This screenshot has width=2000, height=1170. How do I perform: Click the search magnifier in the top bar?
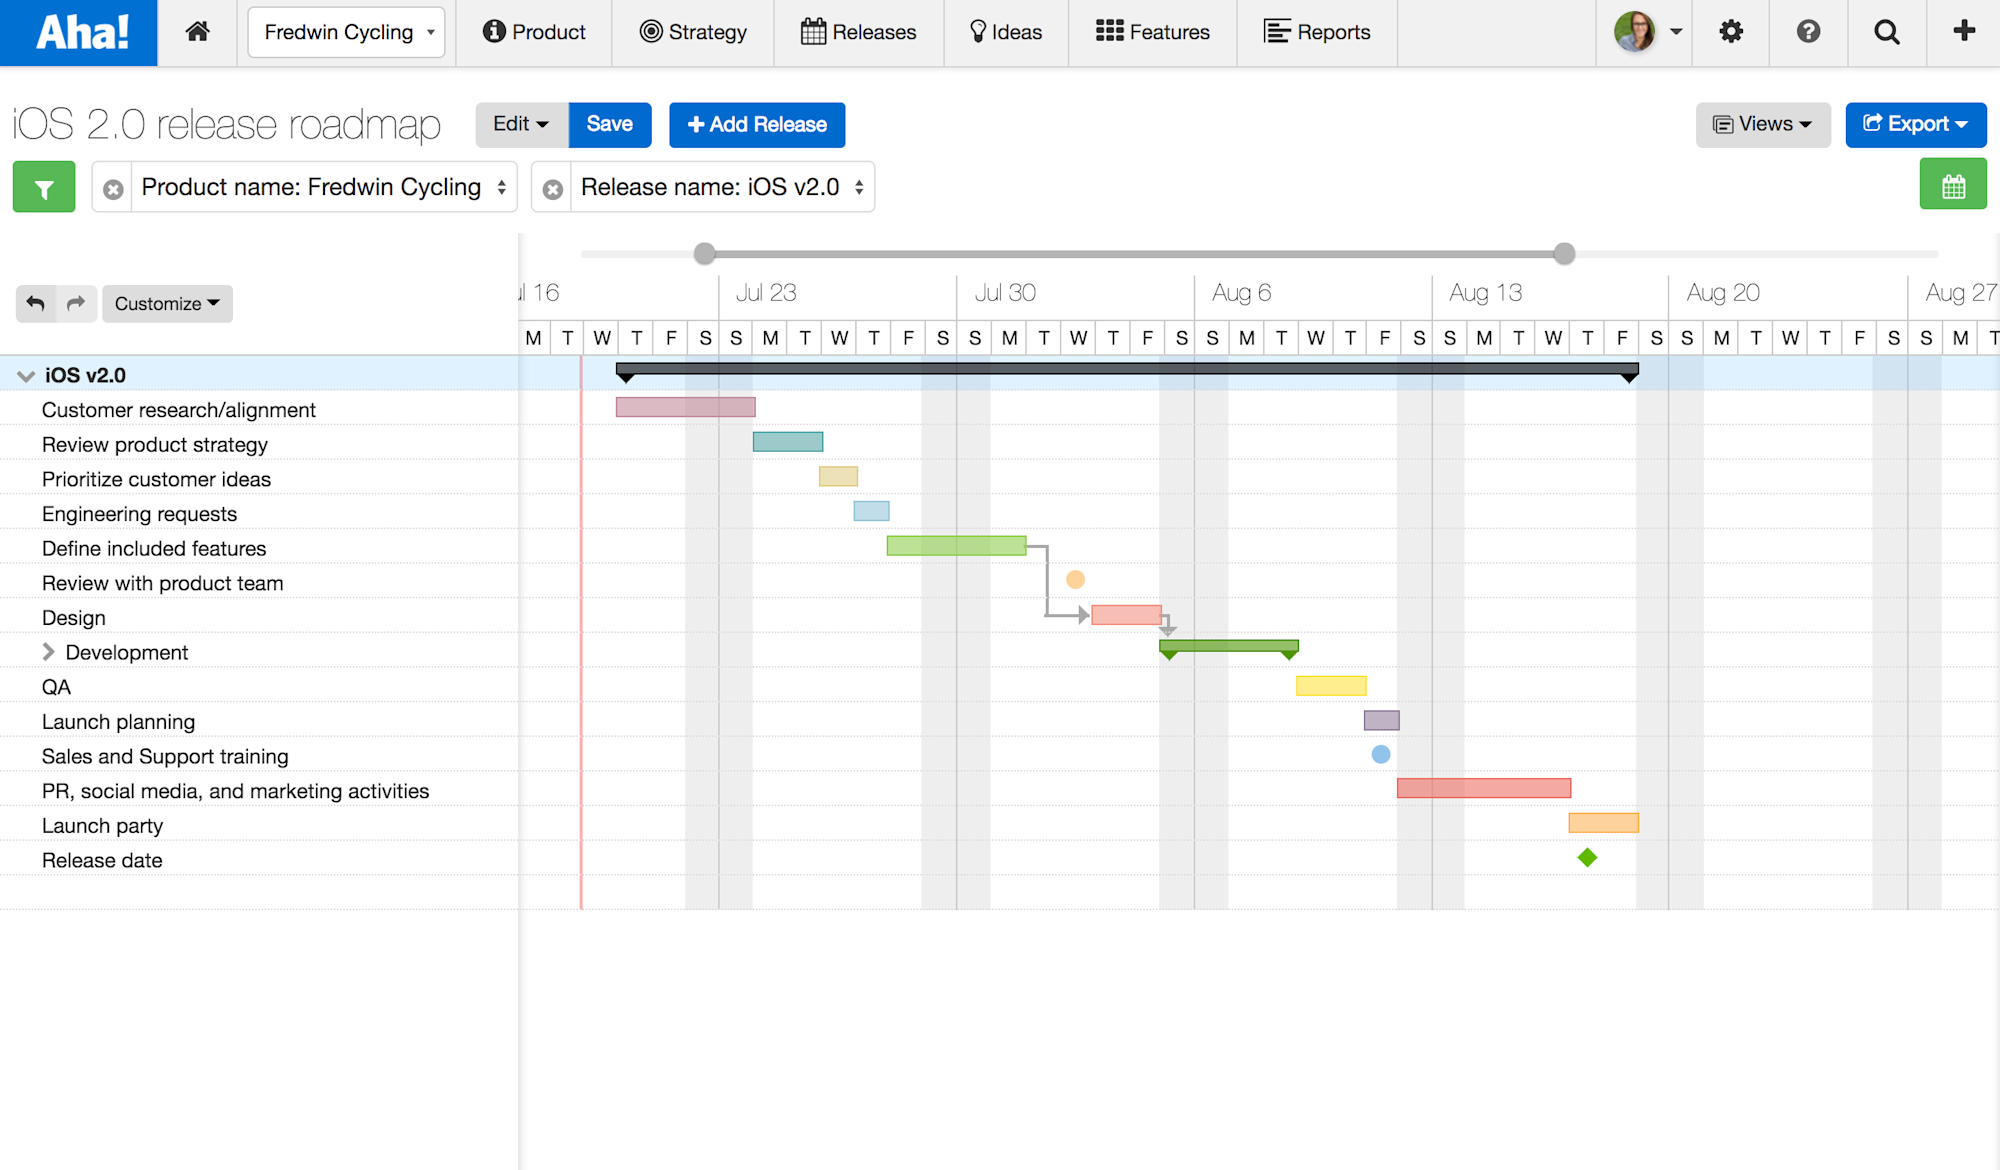point(1886,32)
